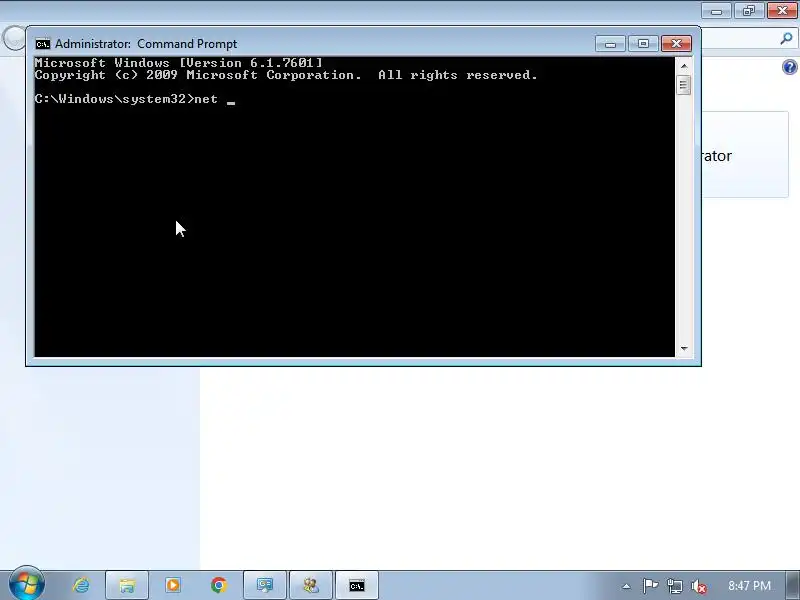Open Windows Media Player taskbar icon
Image resolution: width=800 pixels, height=600 pixels.
click(x=173, y=585)
